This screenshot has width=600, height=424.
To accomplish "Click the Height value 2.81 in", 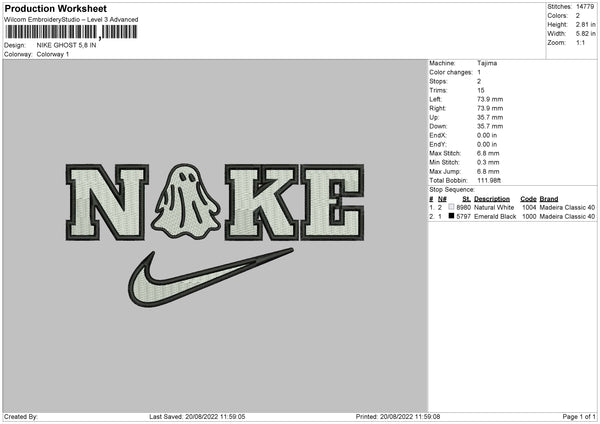I will [585, 24].
